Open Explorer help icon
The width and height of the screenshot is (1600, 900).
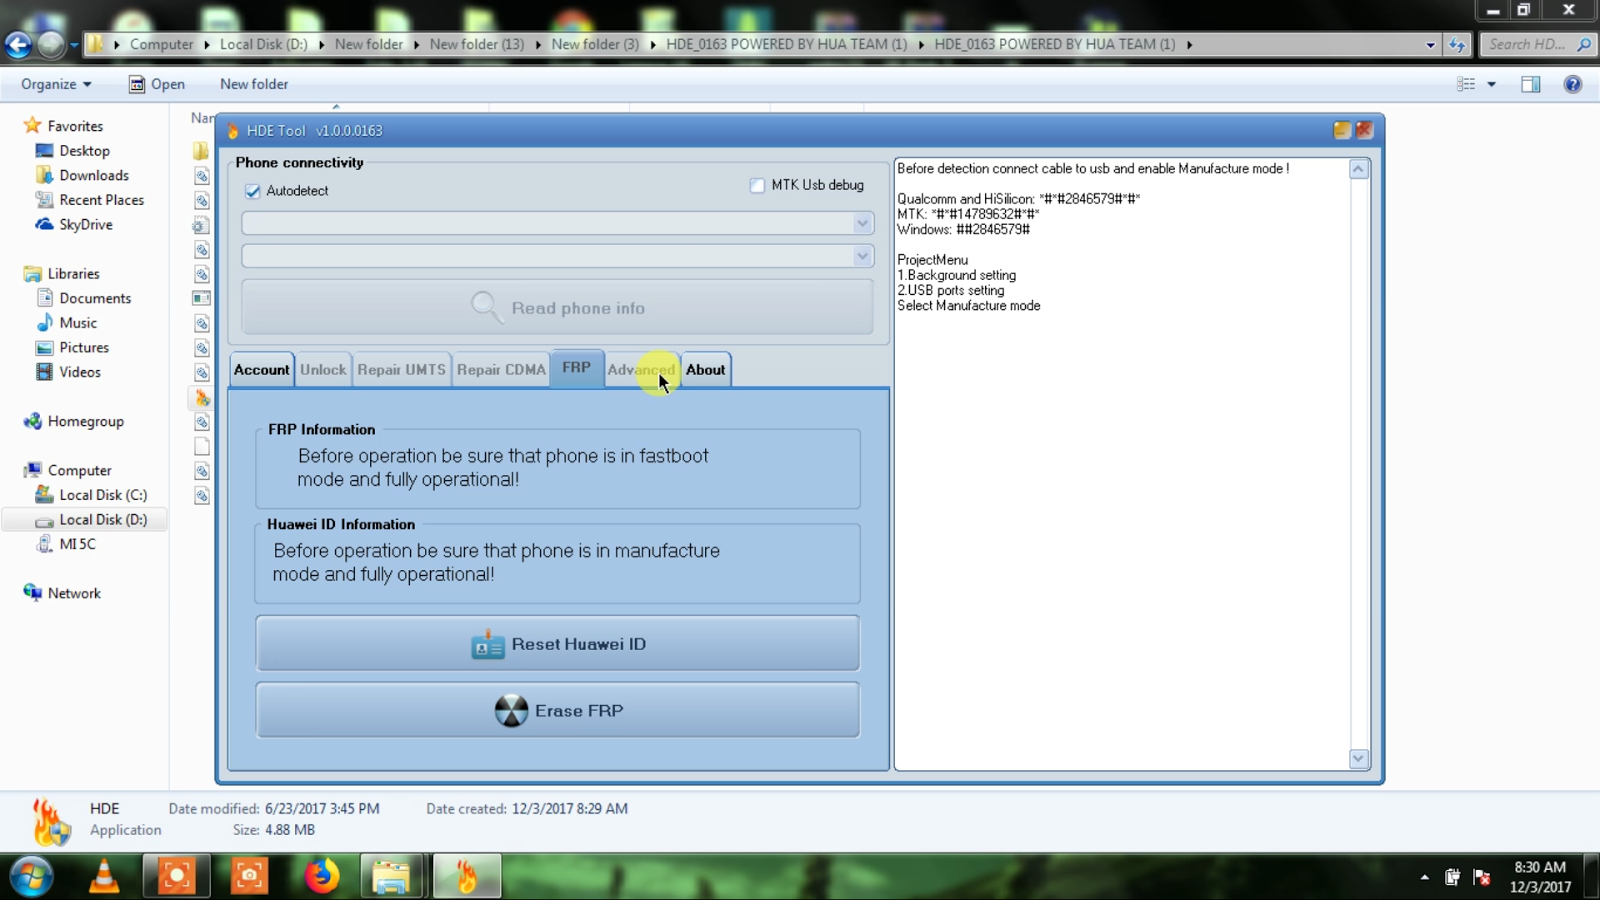point(1573,84)
